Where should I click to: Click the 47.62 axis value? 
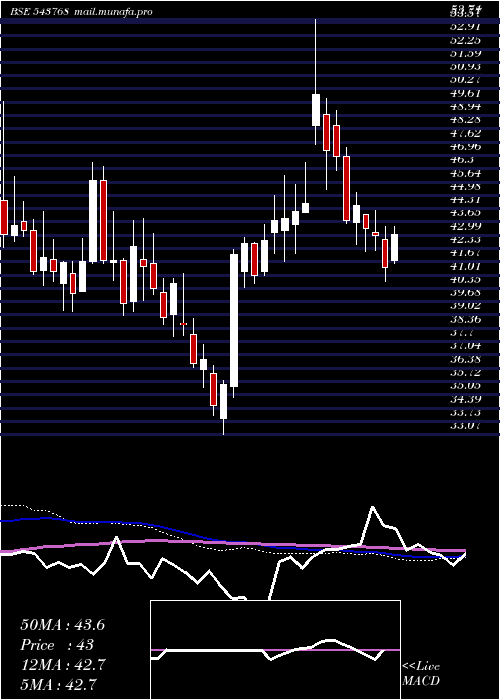(466, 133)
